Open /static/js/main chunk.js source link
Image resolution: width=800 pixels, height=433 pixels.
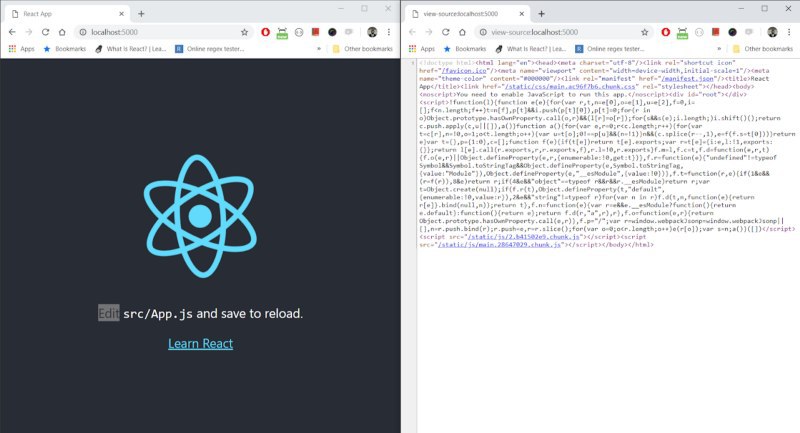coord(499,245)
